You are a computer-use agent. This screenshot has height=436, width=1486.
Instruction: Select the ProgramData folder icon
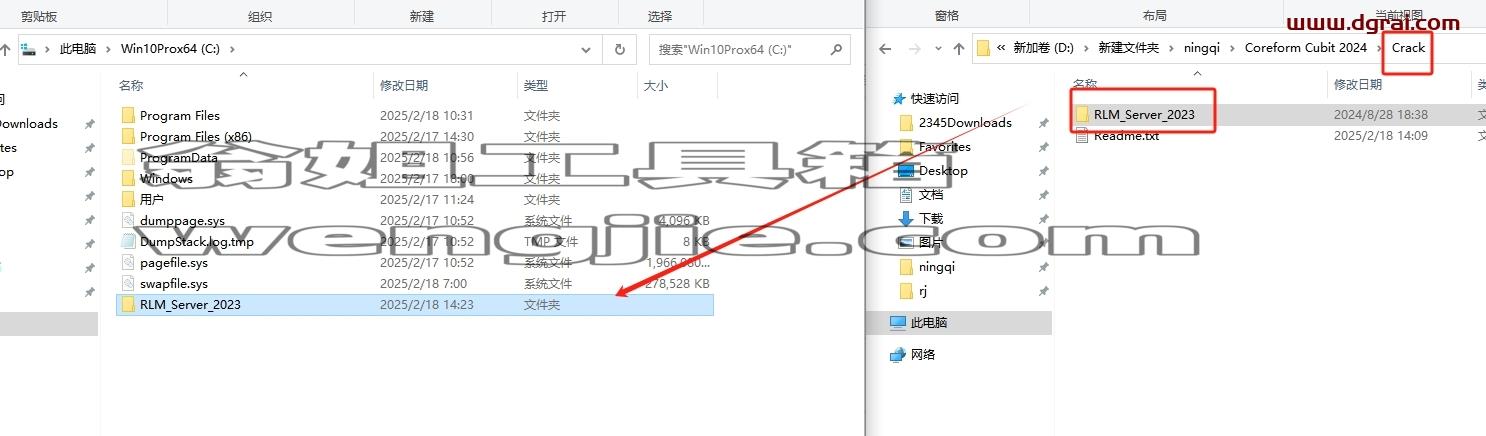tap(127, 157)
